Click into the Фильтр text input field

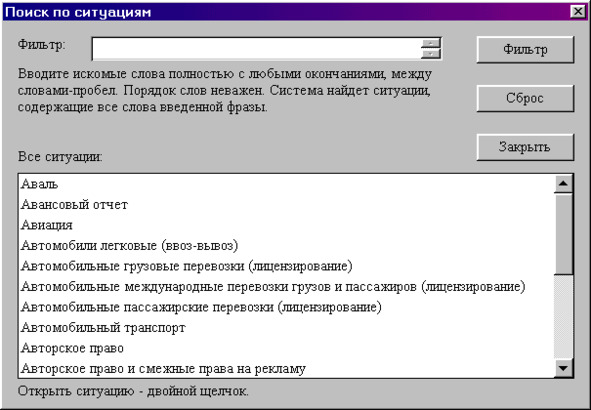click(x=256, y=49)
